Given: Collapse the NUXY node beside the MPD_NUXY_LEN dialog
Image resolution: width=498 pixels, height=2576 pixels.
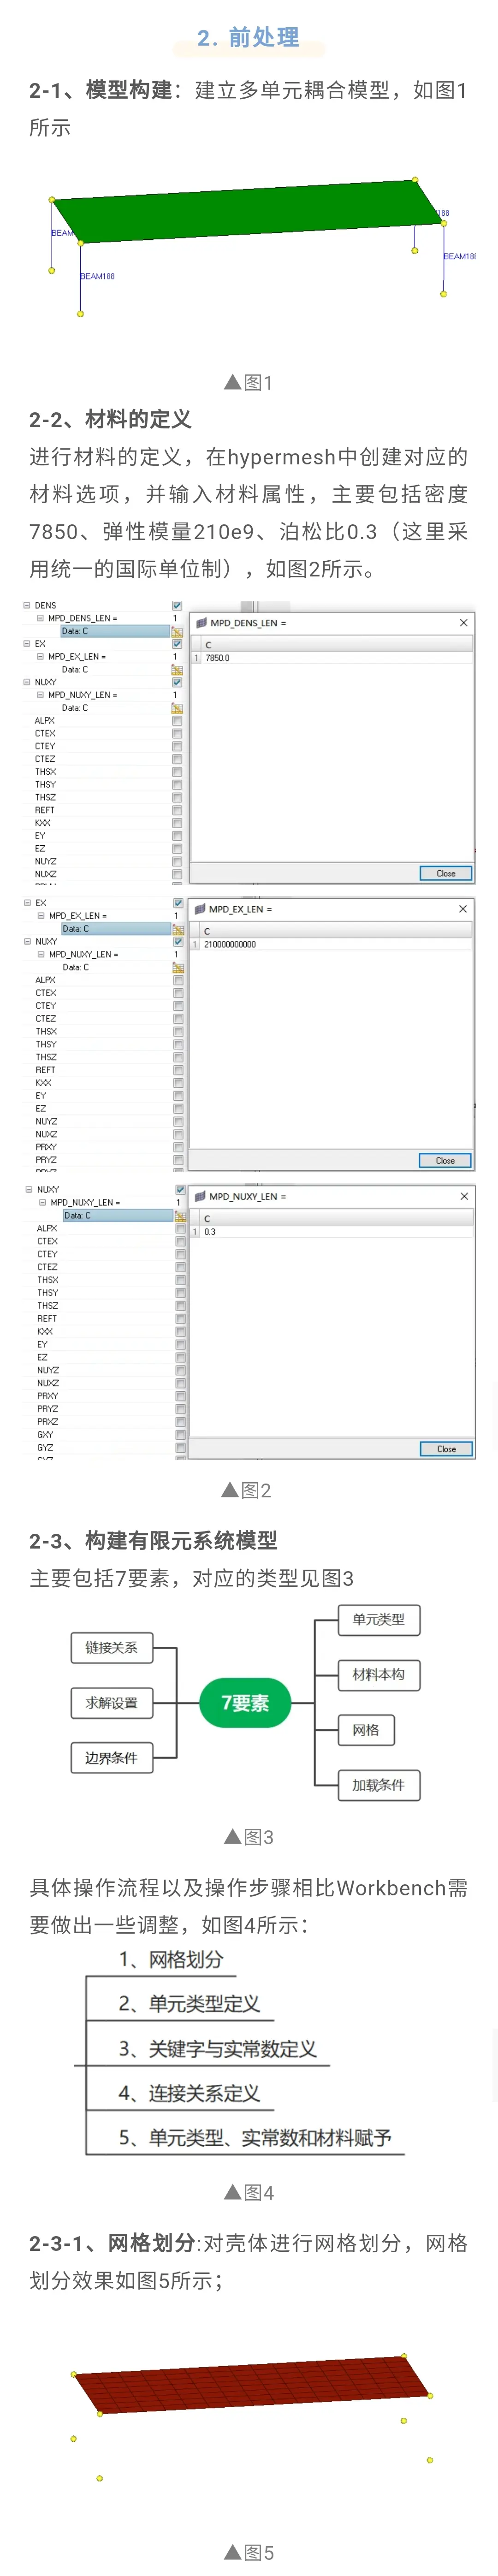Looking at the screenshot, I should pos(29,1190).
